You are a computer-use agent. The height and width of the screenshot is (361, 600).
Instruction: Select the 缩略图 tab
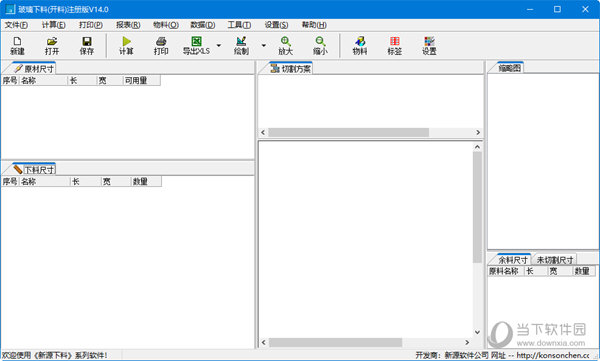coord(510,68)
